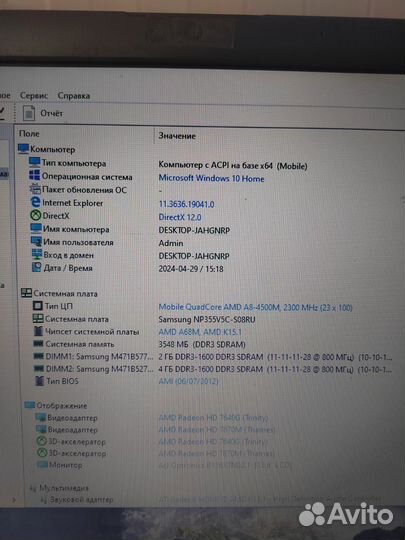Select the Операционная система field label

click(x=87, y=177)
